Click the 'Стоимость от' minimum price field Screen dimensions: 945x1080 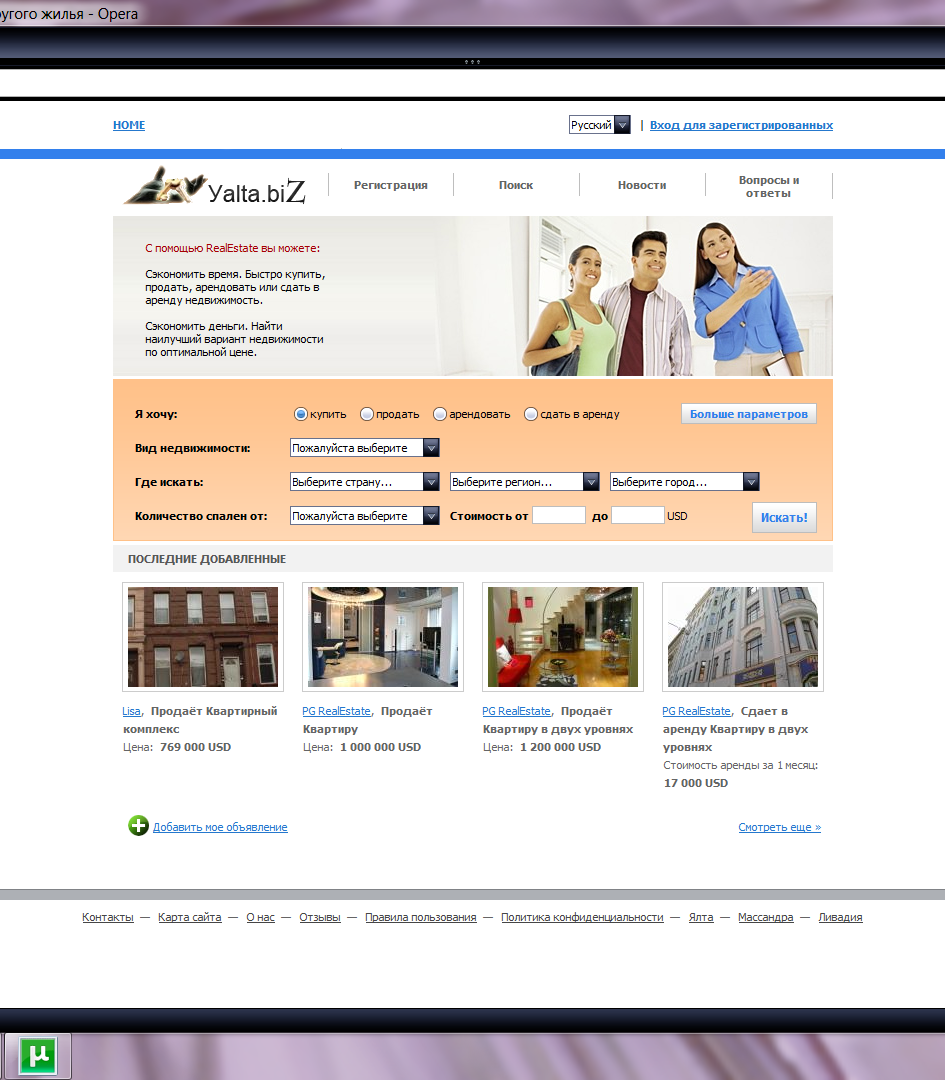pyautogui.click(x=559, y=515)
